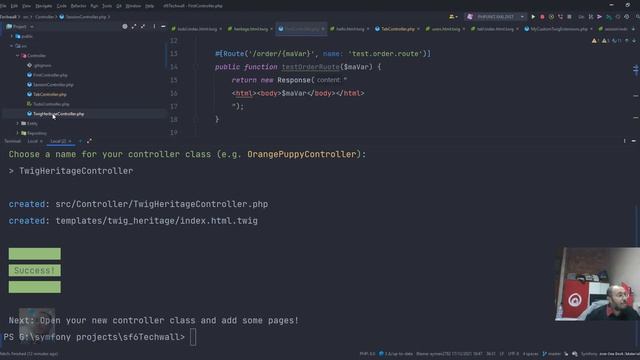Collapse the Controller folder

[18, 56]
